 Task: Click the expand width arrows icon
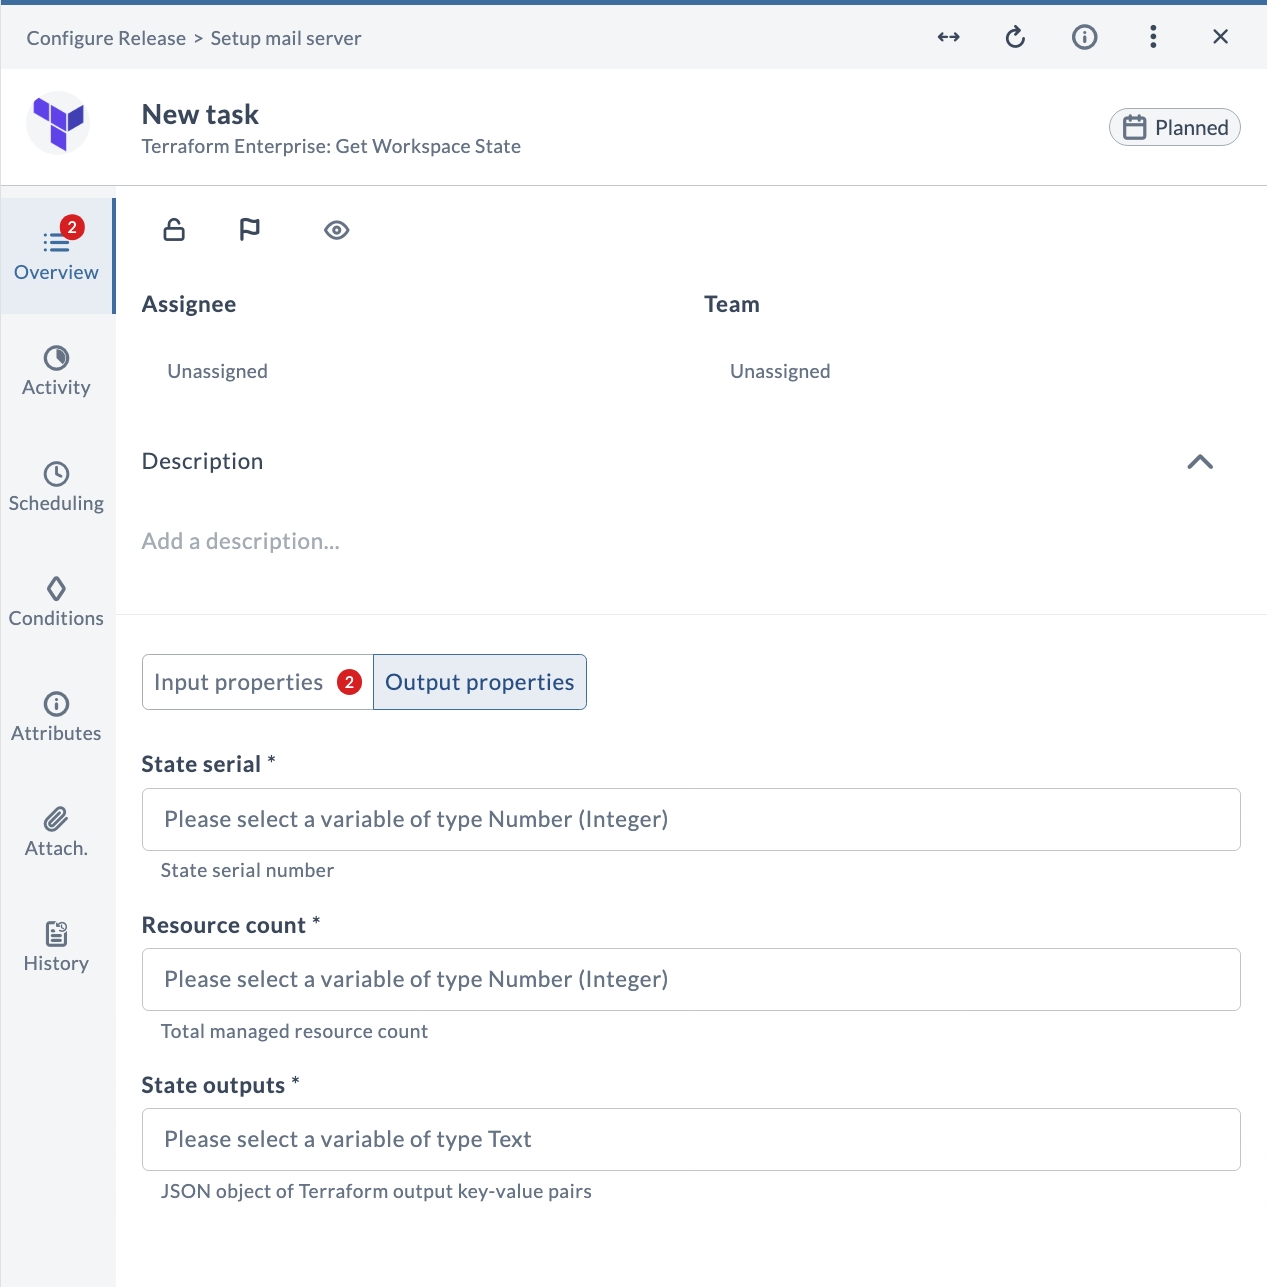[948, 37]
